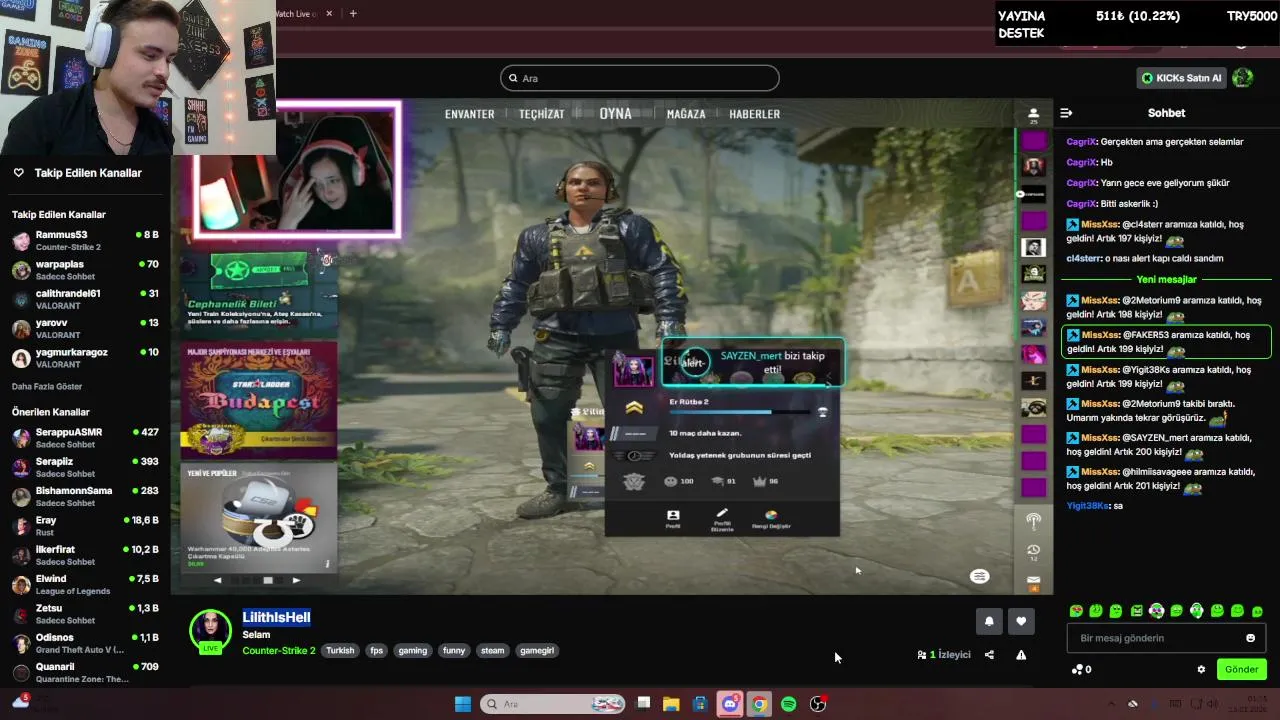This screenshot has height=720, width=1280.
Task: Click the KICKs points counter icon in chat
Action: tap(1081, 669)
